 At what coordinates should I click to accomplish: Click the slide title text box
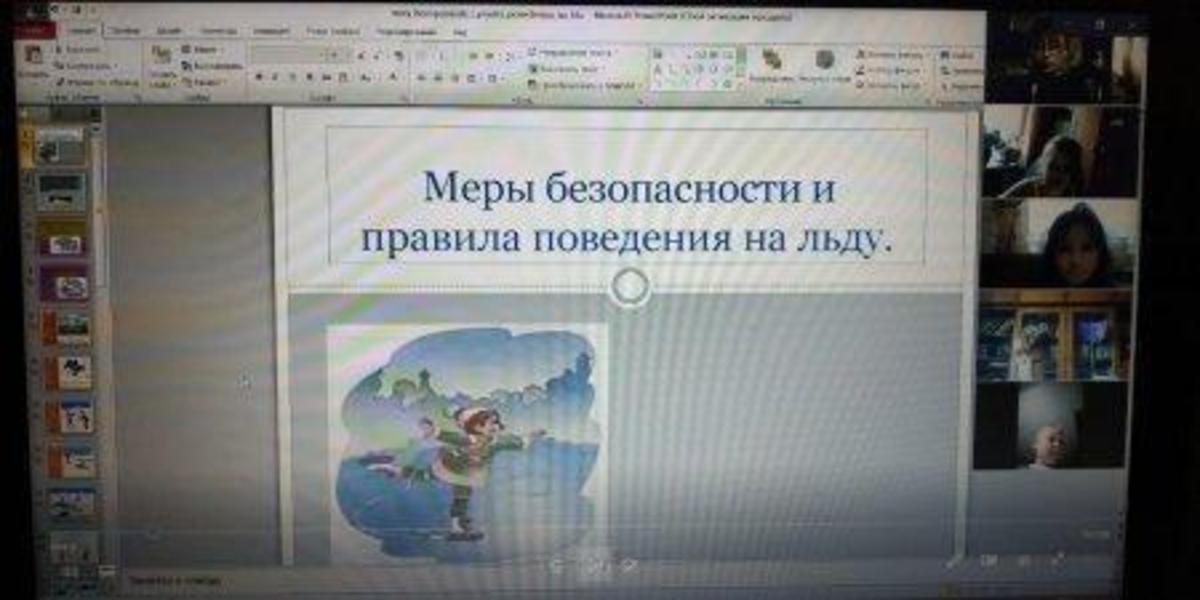click(x=626, y=211)
